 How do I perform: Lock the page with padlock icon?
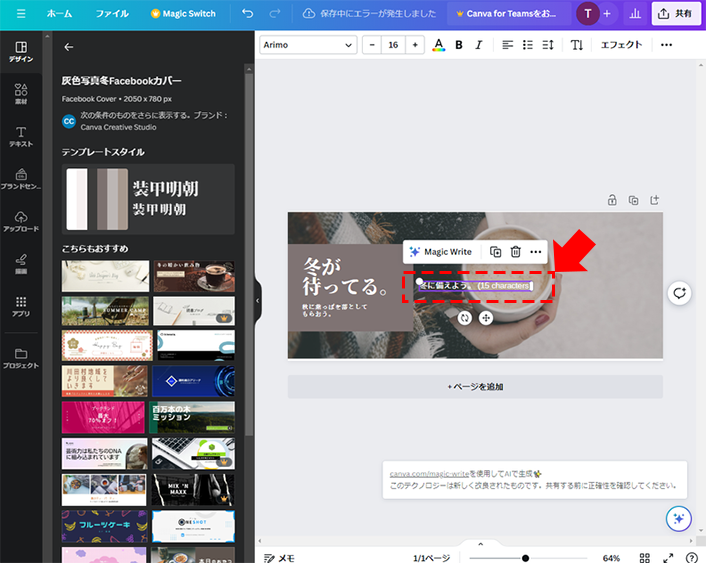[612, 200]
